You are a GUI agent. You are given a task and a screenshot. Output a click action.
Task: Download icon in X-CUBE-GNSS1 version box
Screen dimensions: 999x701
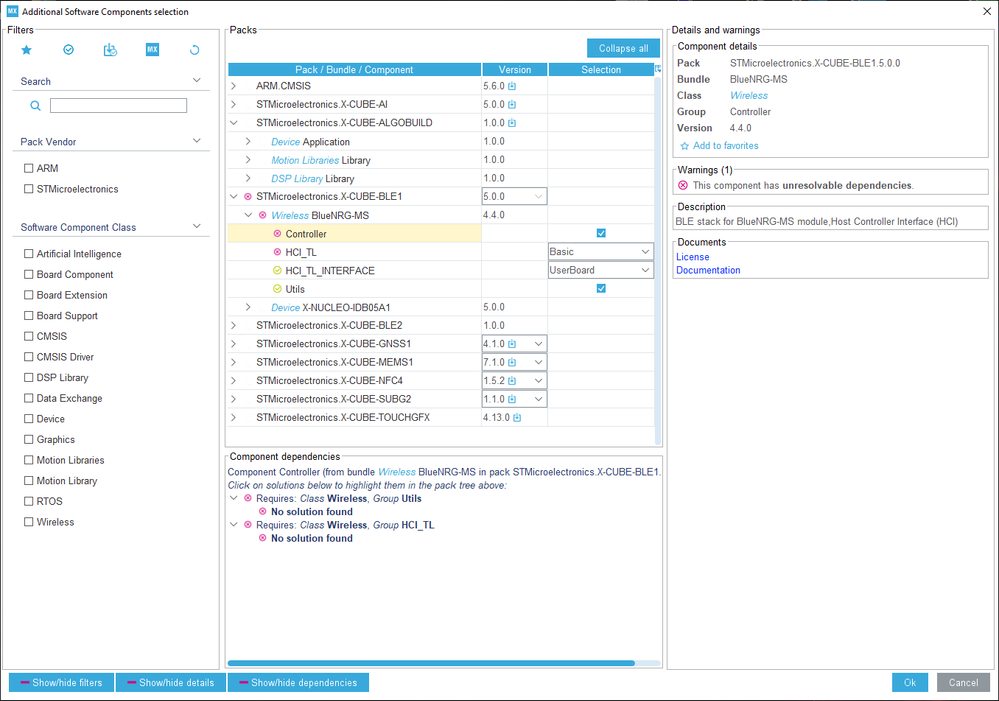tap(512, 344)
